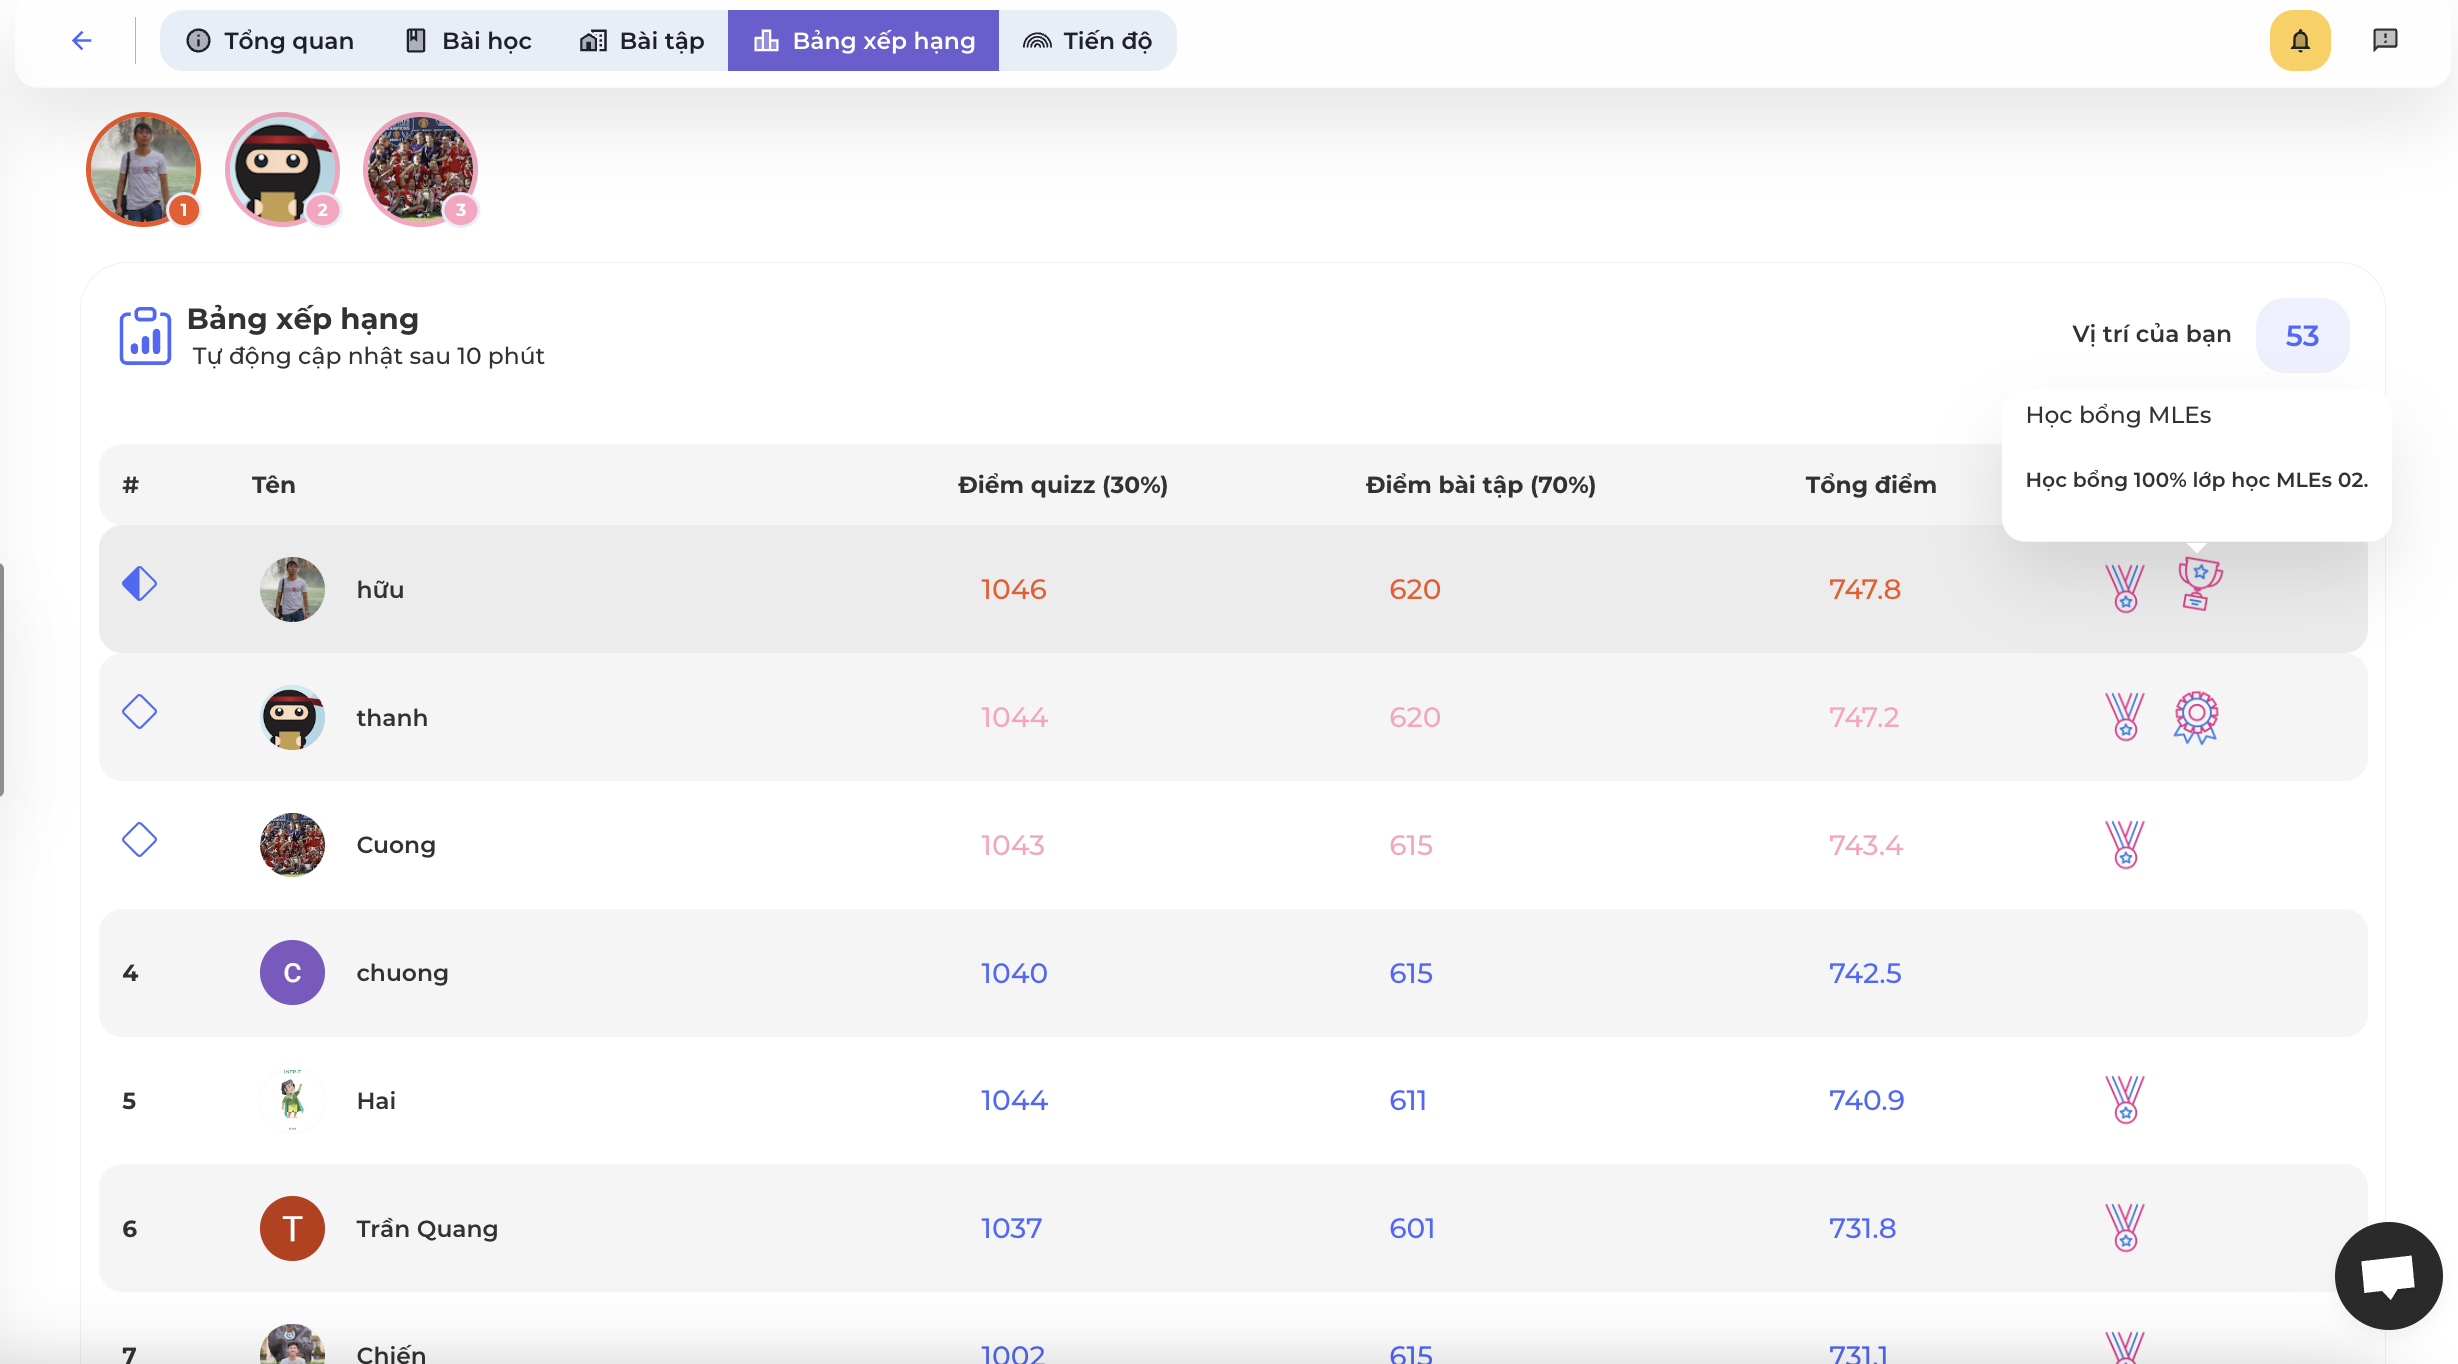Click 'Học bổng 100% lớp học MLEs 02.' text

[x=2196, y=480]
